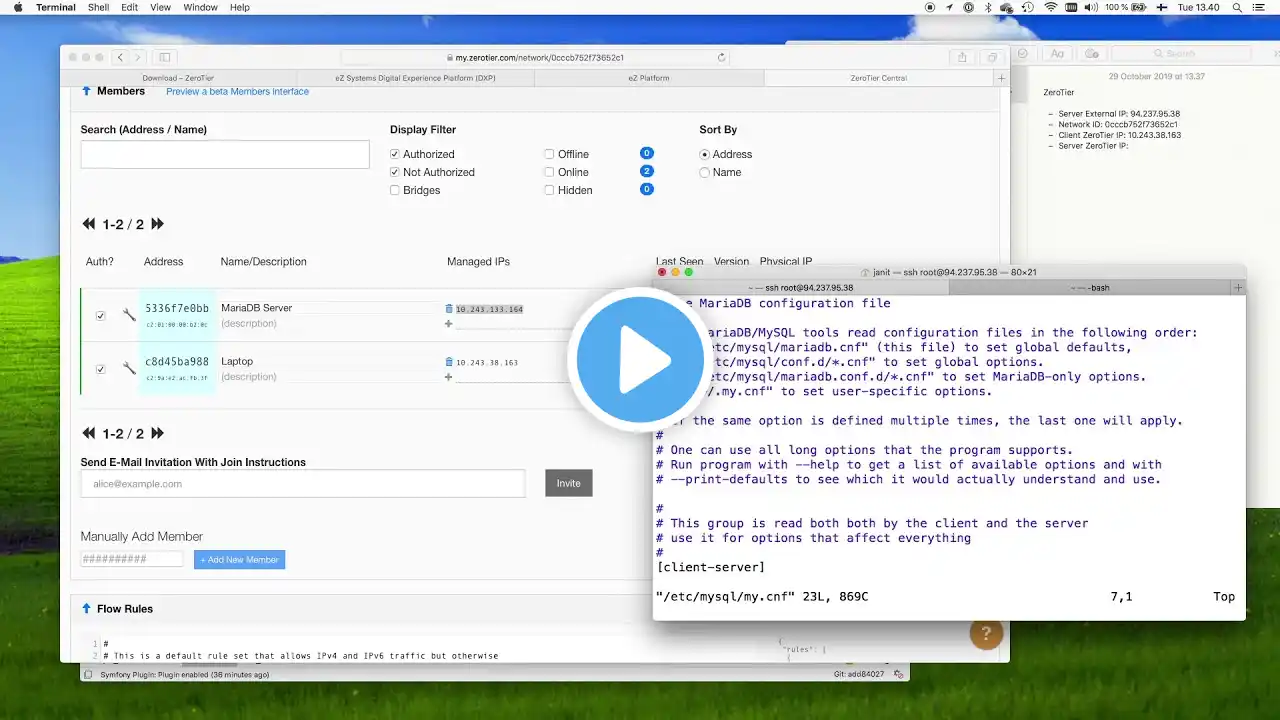Collapse the Members section arrow
This screenshot has width=1280, height=720.
click(86, 91)
